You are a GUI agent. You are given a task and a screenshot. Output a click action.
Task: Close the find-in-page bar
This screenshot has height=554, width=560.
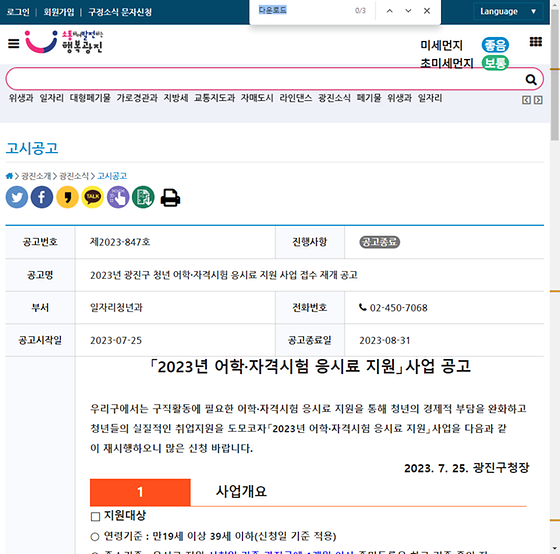pyautogui.click(x=427, y=11)
